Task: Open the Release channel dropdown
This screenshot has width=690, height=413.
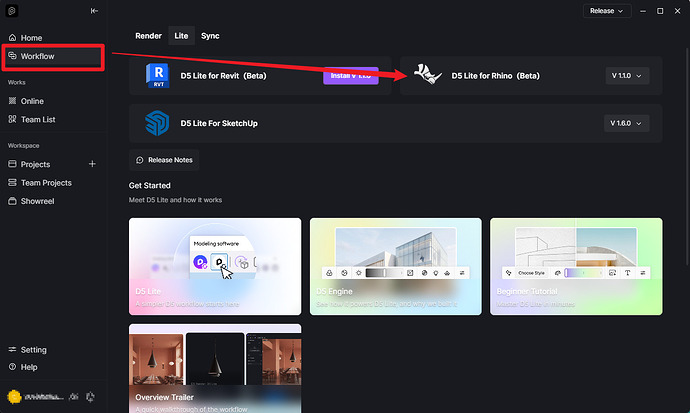Action: coord(607,11)
